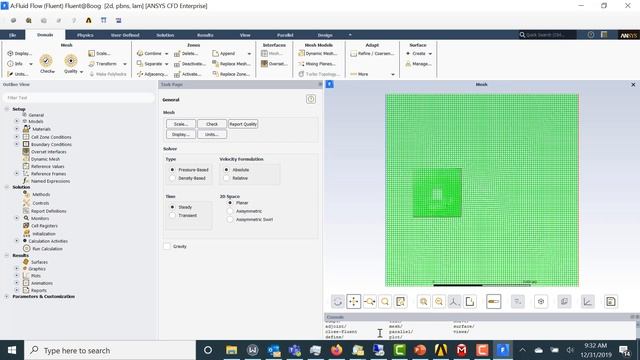Image resolution: width=640 pixels, height=360 pixels.
Task: Click Delete zones in ribbon
Action: [x=186, y=53]
